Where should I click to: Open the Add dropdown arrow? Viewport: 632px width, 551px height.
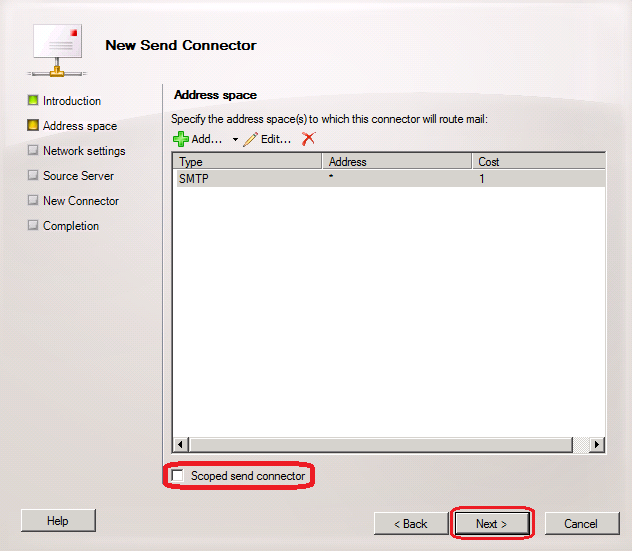click(x=236, y=140)
